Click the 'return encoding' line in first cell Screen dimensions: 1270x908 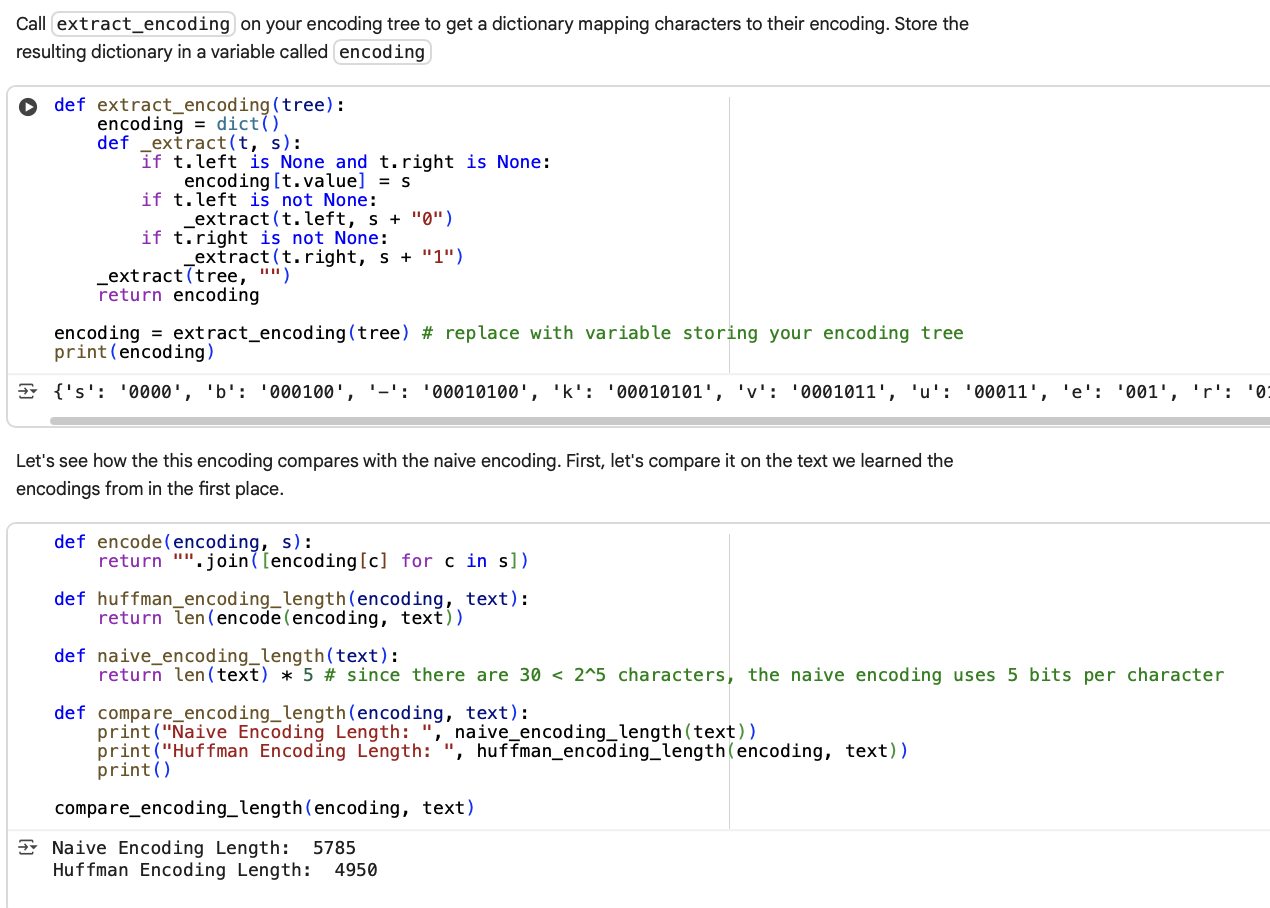(x=178, y=295)
